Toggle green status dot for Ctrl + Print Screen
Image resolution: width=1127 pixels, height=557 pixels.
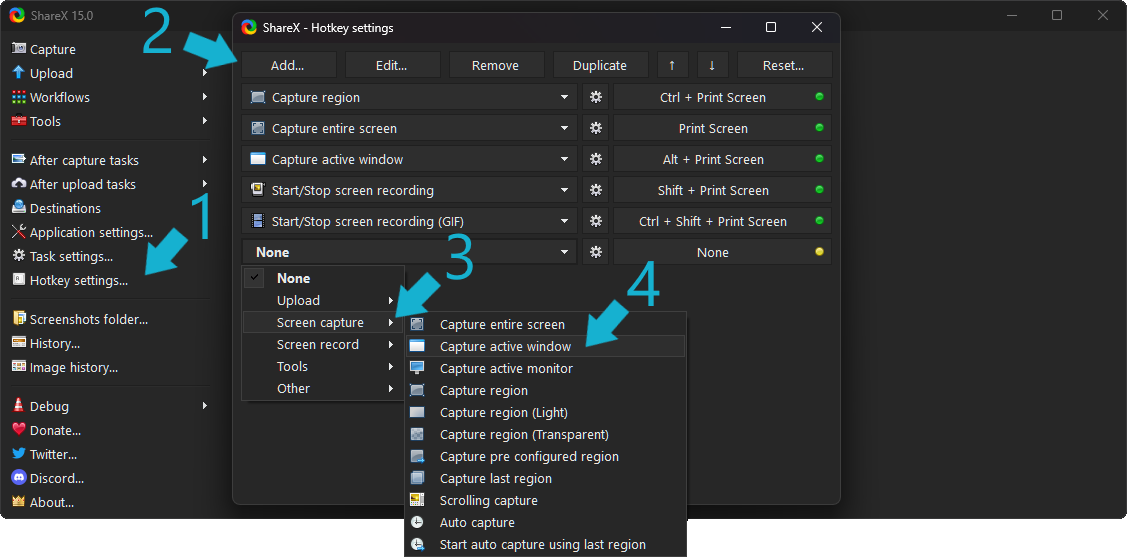tap(819, 96)
